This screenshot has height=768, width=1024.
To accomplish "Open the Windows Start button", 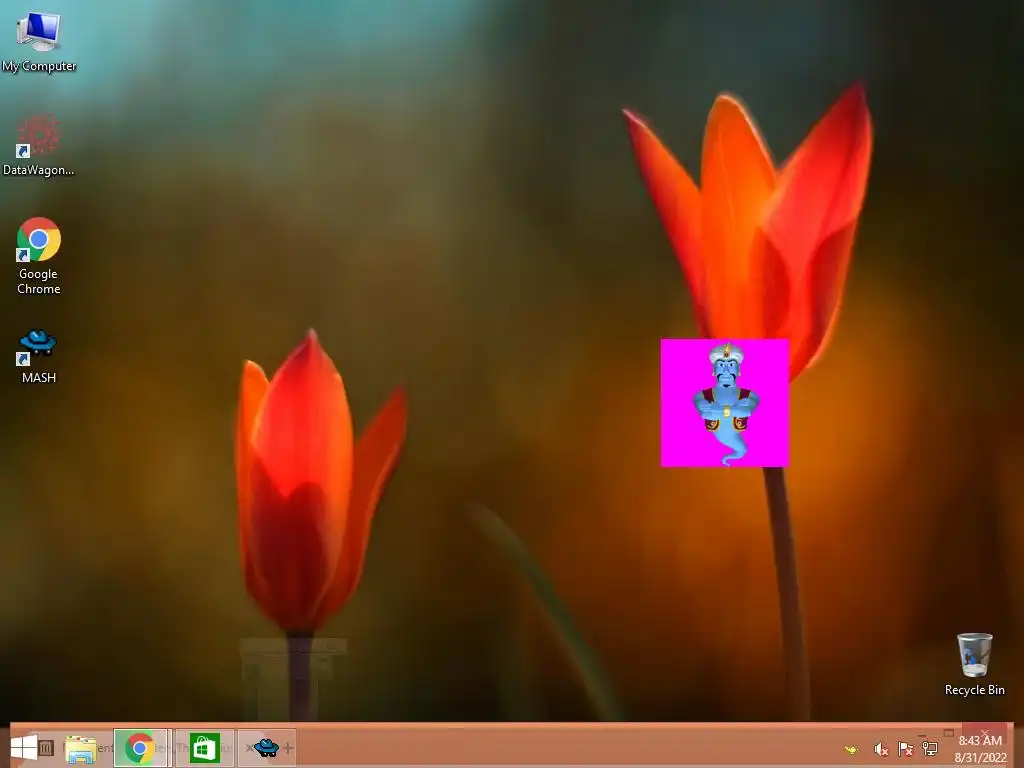I will pyautogui.click(x=24, y=748).
